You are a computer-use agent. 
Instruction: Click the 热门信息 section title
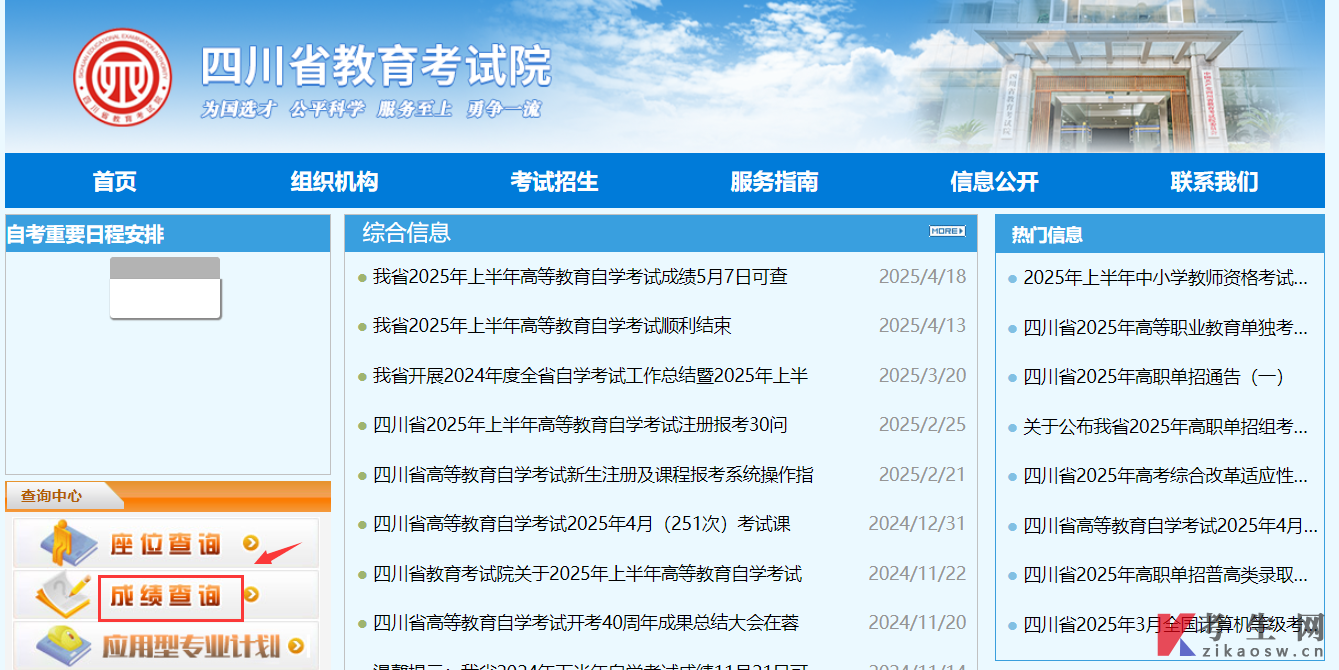pos(1047,235)
